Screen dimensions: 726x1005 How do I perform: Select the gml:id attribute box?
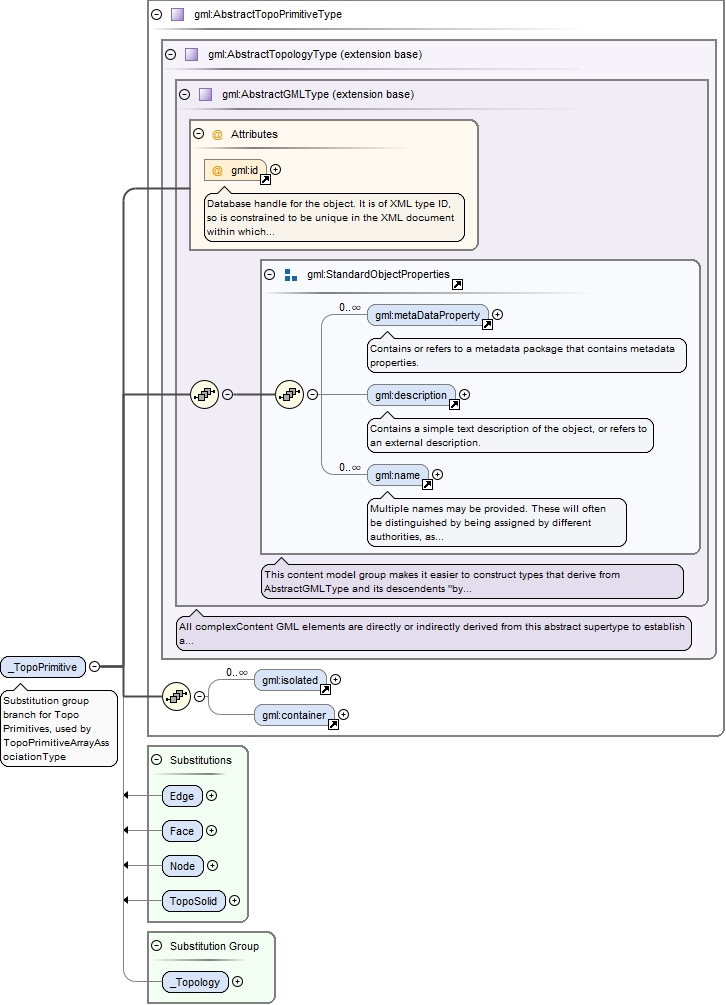tap(235, 170)
